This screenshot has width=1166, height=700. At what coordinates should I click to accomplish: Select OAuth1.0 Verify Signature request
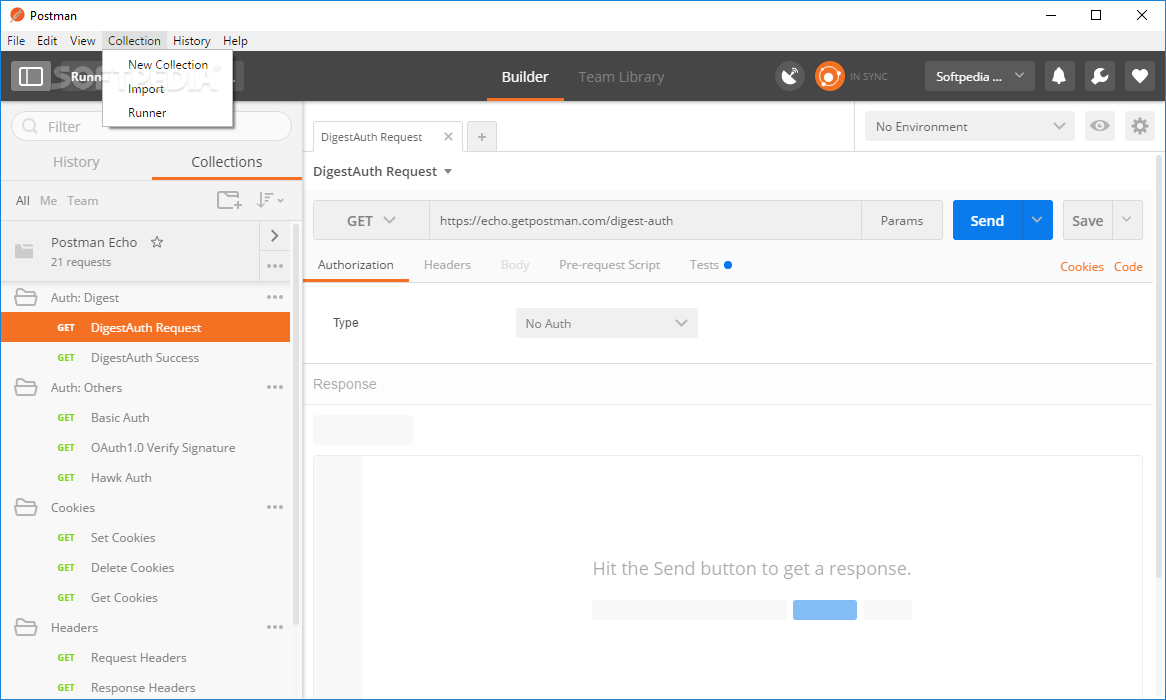(x=146, y=447)
